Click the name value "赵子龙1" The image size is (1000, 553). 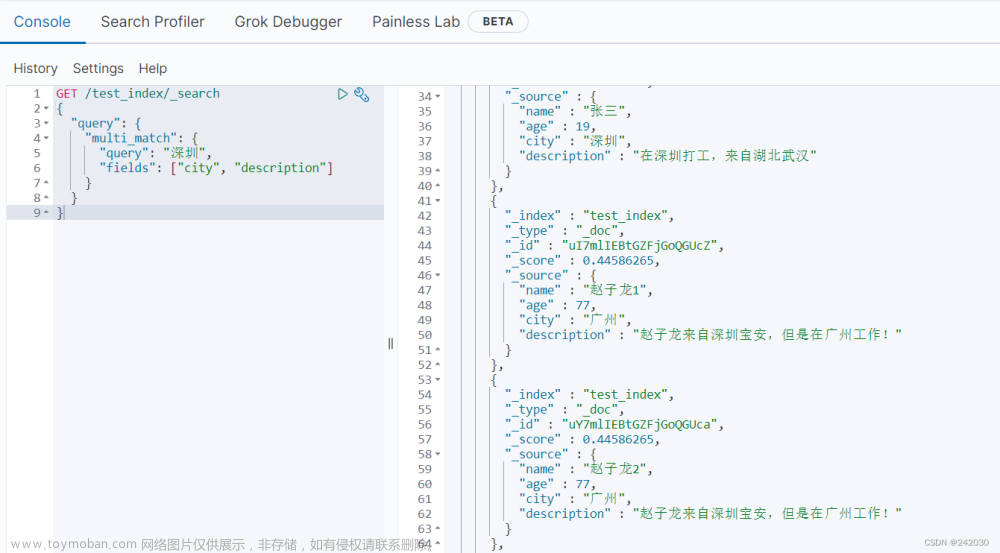pos(614,290)
